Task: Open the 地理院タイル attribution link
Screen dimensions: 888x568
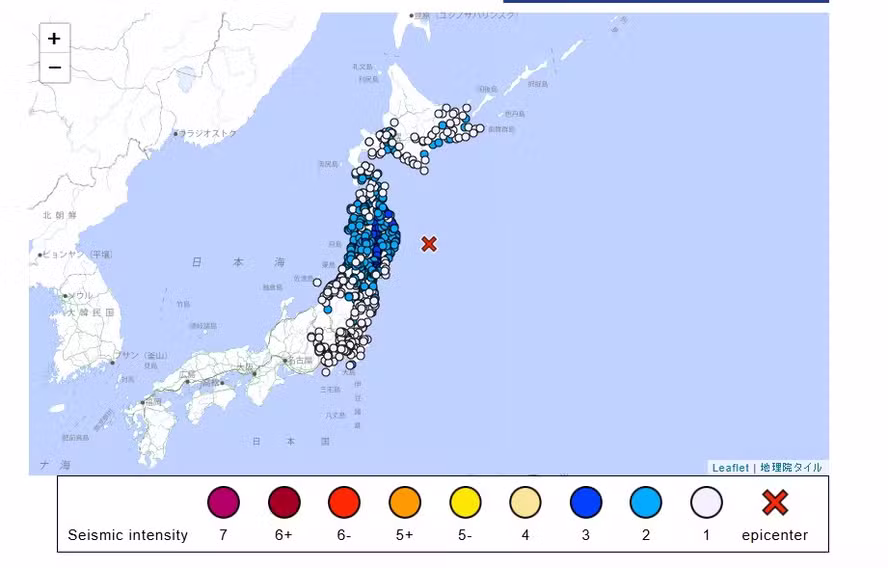Action: [x=791, y=467]
